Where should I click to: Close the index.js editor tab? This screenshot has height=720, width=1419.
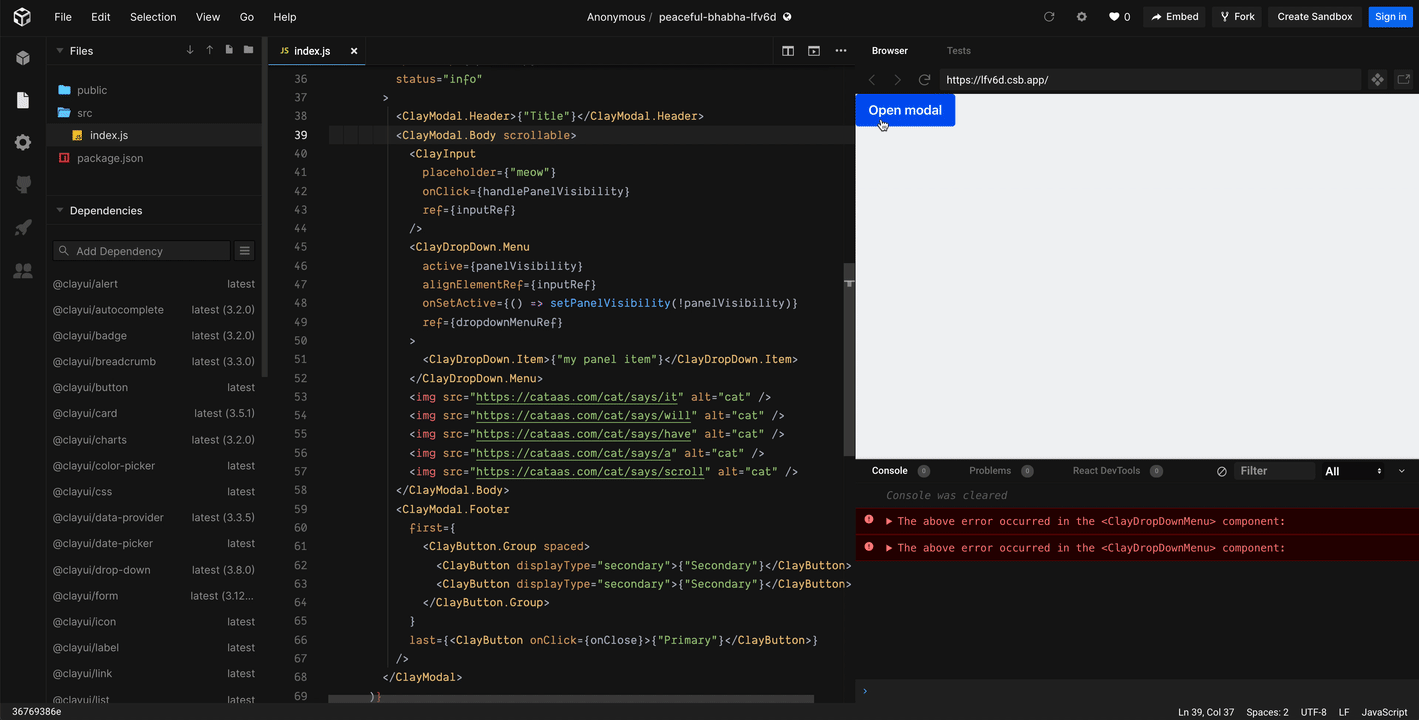tap(354, 51)
